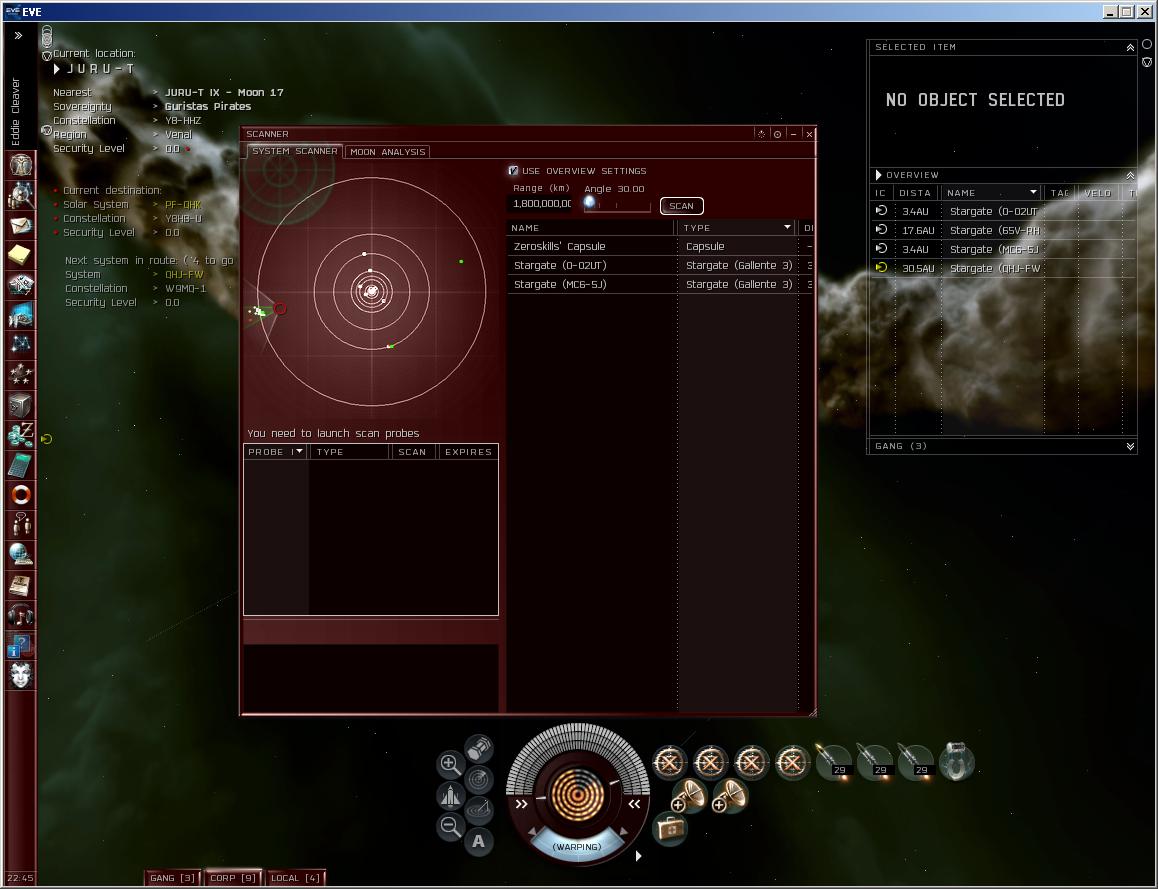Click the PF-QHK destination system link
The height and width of the screenshot is (889, 1158).
coord(183,205)
